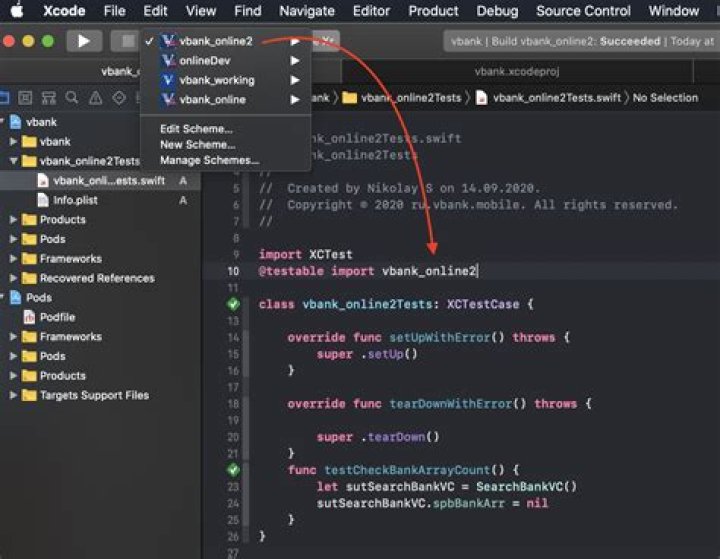
Task: Open the find navigator magnifier icon
Action: (72, 97)
